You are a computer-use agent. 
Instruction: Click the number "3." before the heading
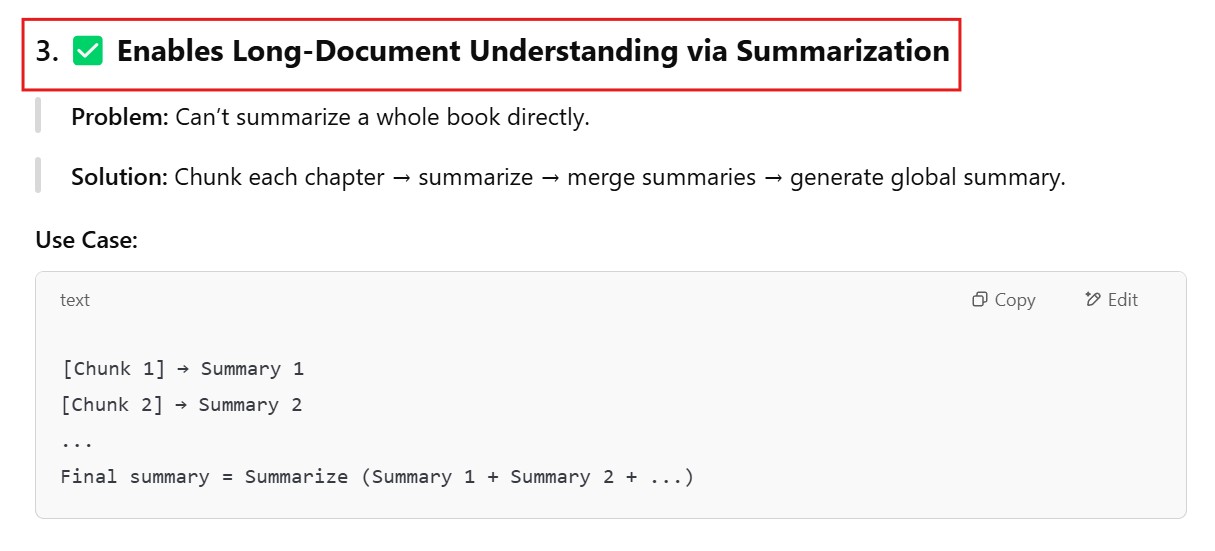47,52
